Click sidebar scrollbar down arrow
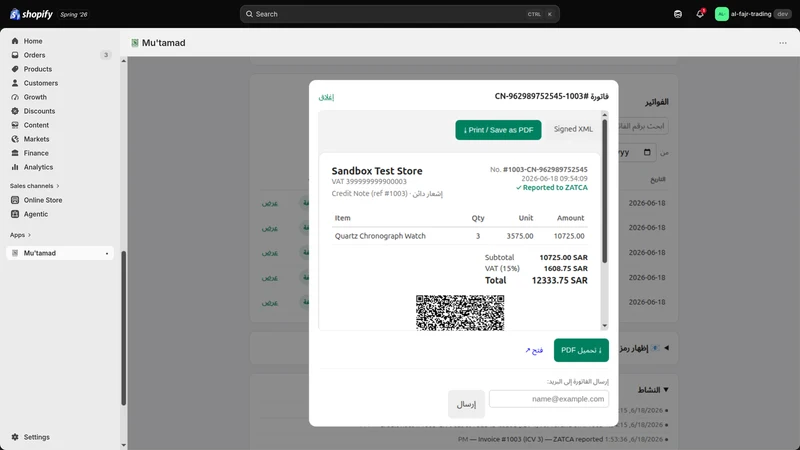The image size is (800, 450). pos(123,445)
